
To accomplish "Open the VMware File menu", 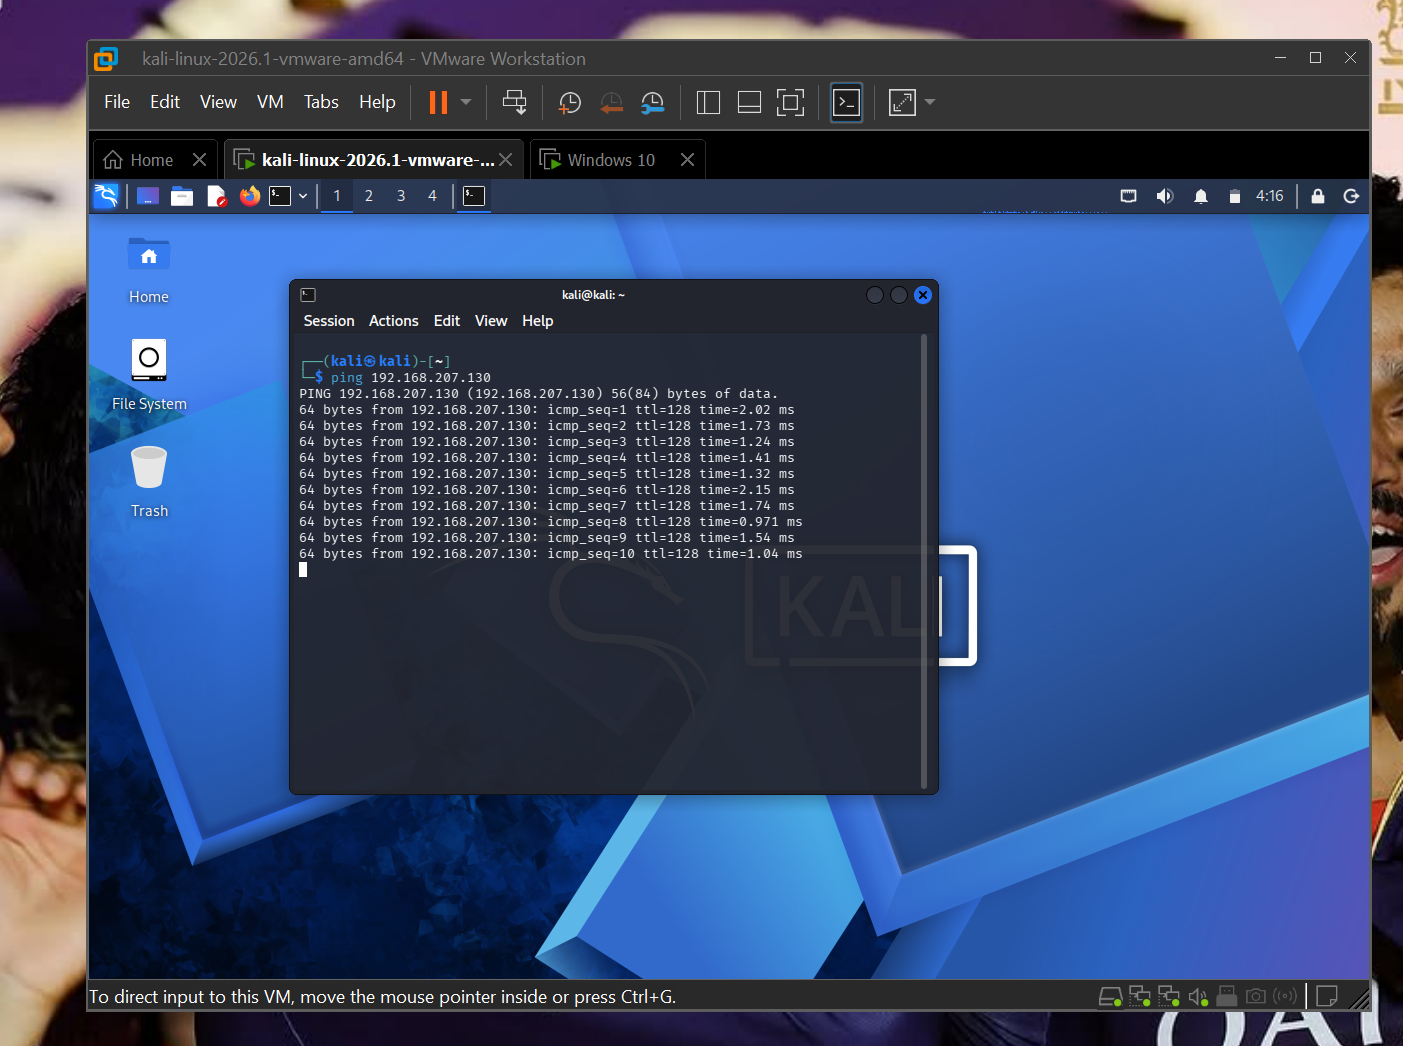I will pos(117,102).
